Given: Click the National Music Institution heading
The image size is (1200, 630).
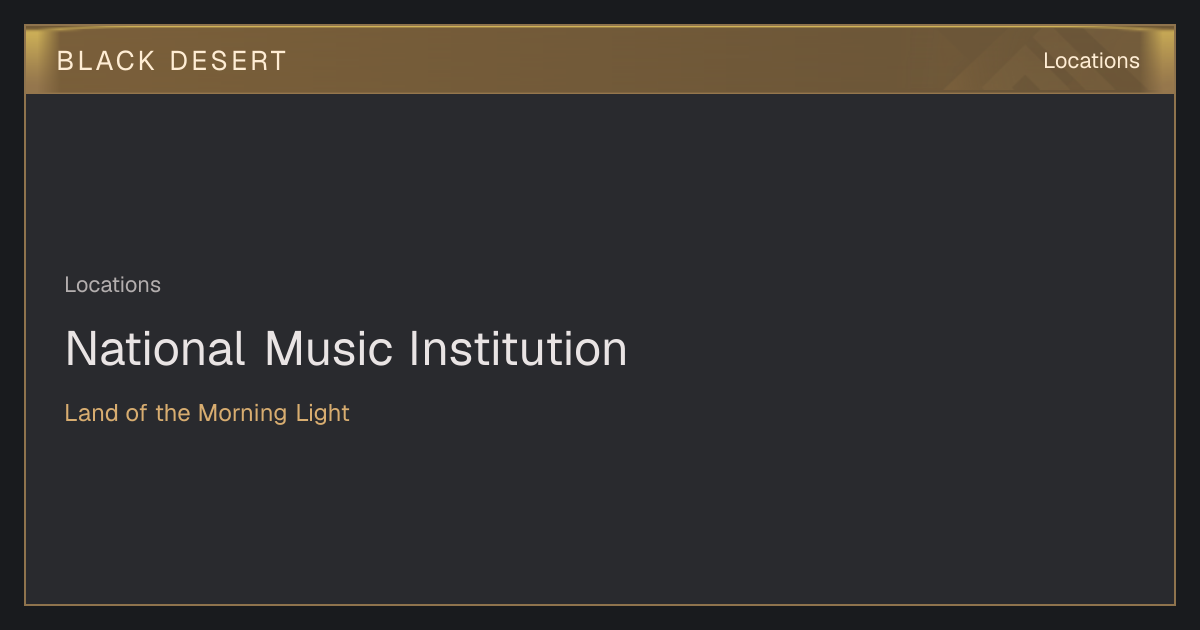Looking at the screenshot, I should pyautogui.click(x=346, y=349).
